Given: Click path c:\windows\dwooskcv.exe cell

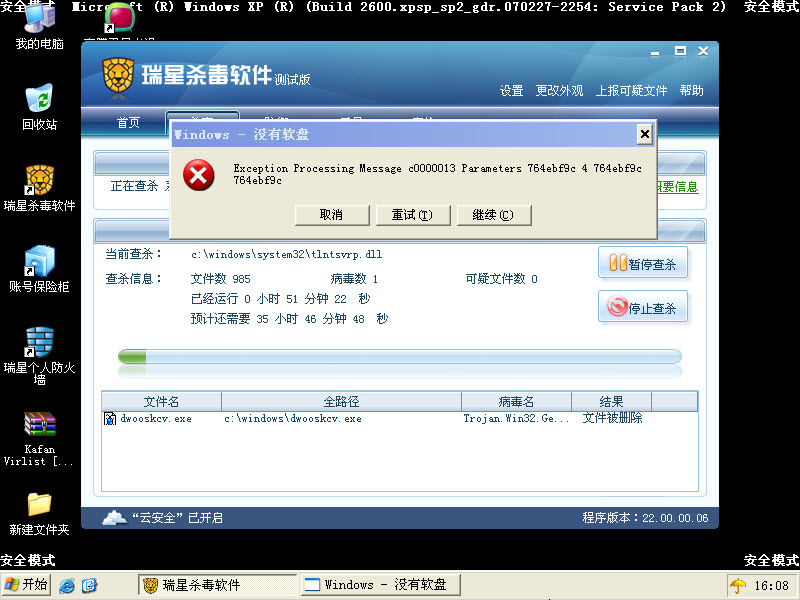Looking at the screenshot, I should (293, 419).
